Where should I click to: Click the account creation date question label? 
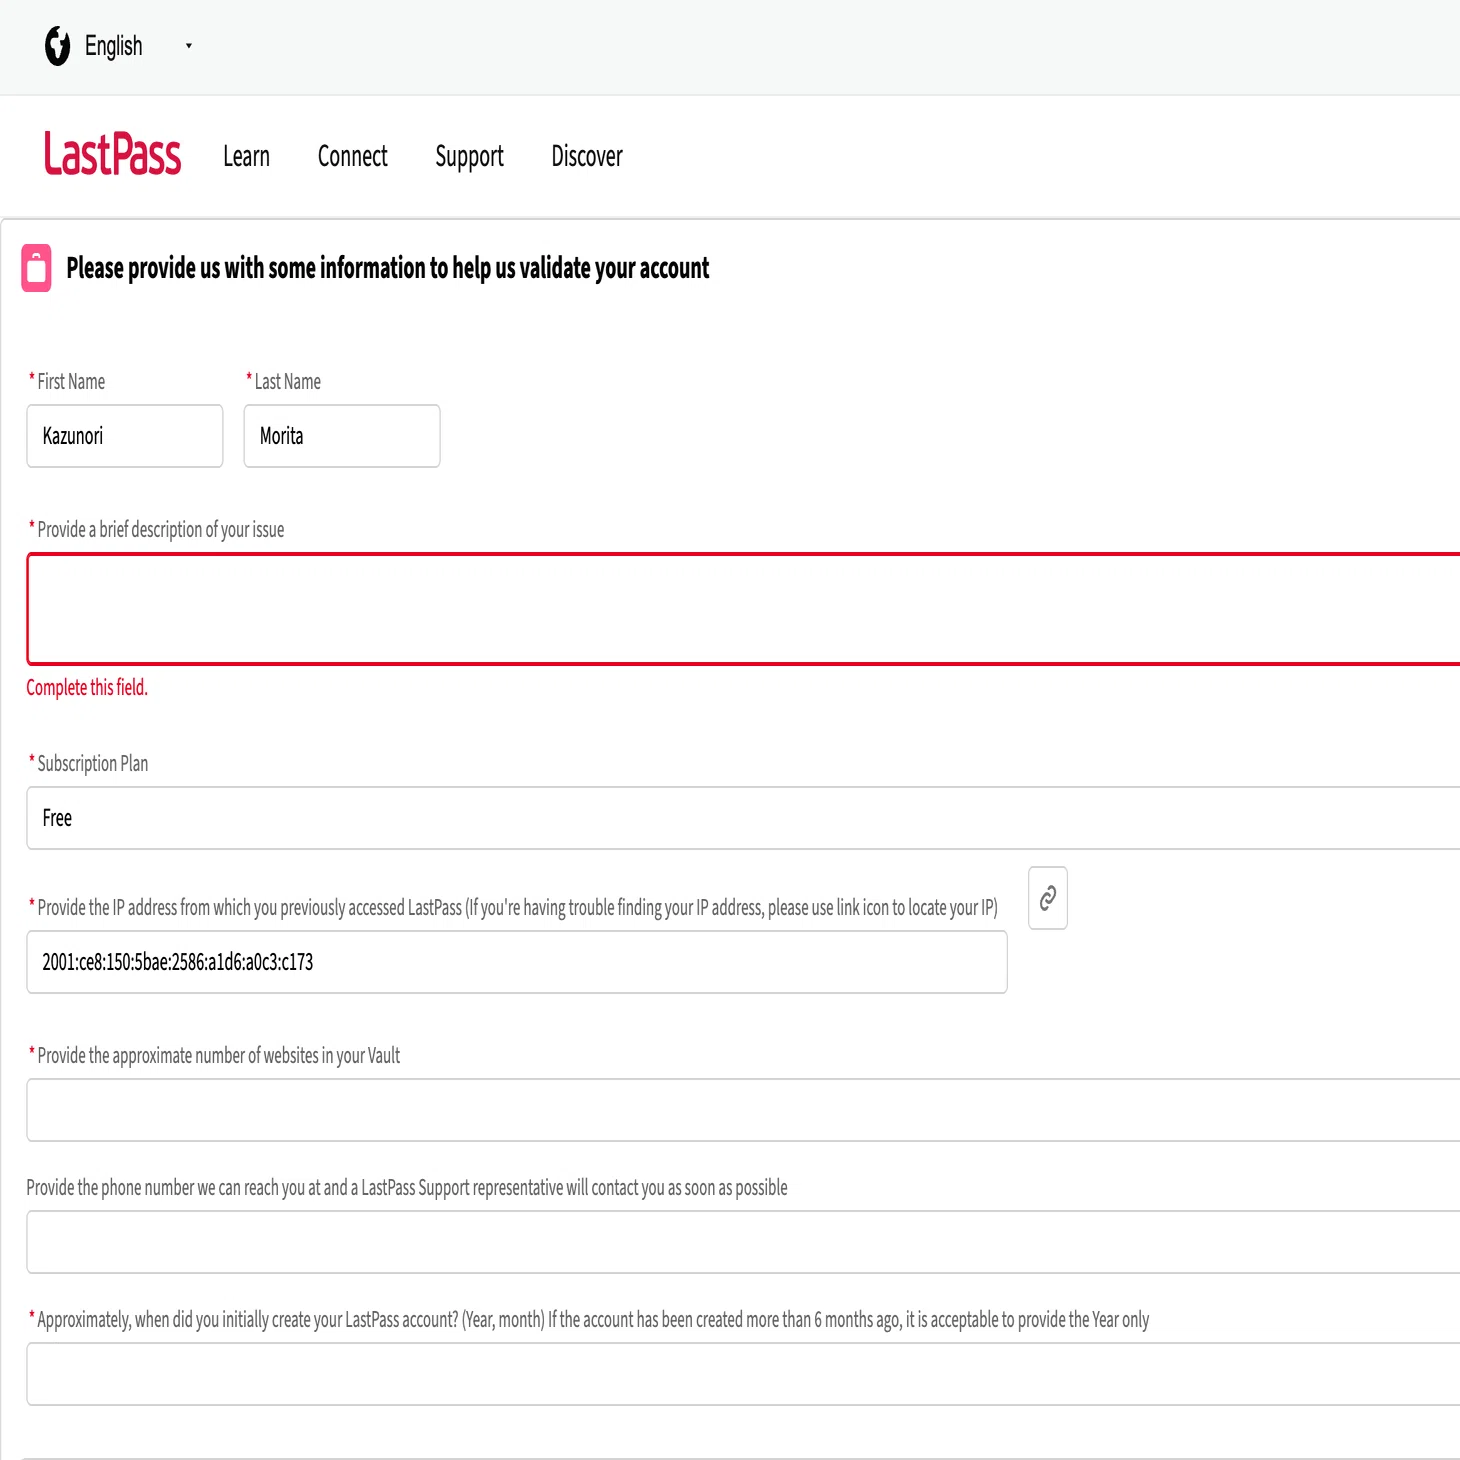(593, 1319)
